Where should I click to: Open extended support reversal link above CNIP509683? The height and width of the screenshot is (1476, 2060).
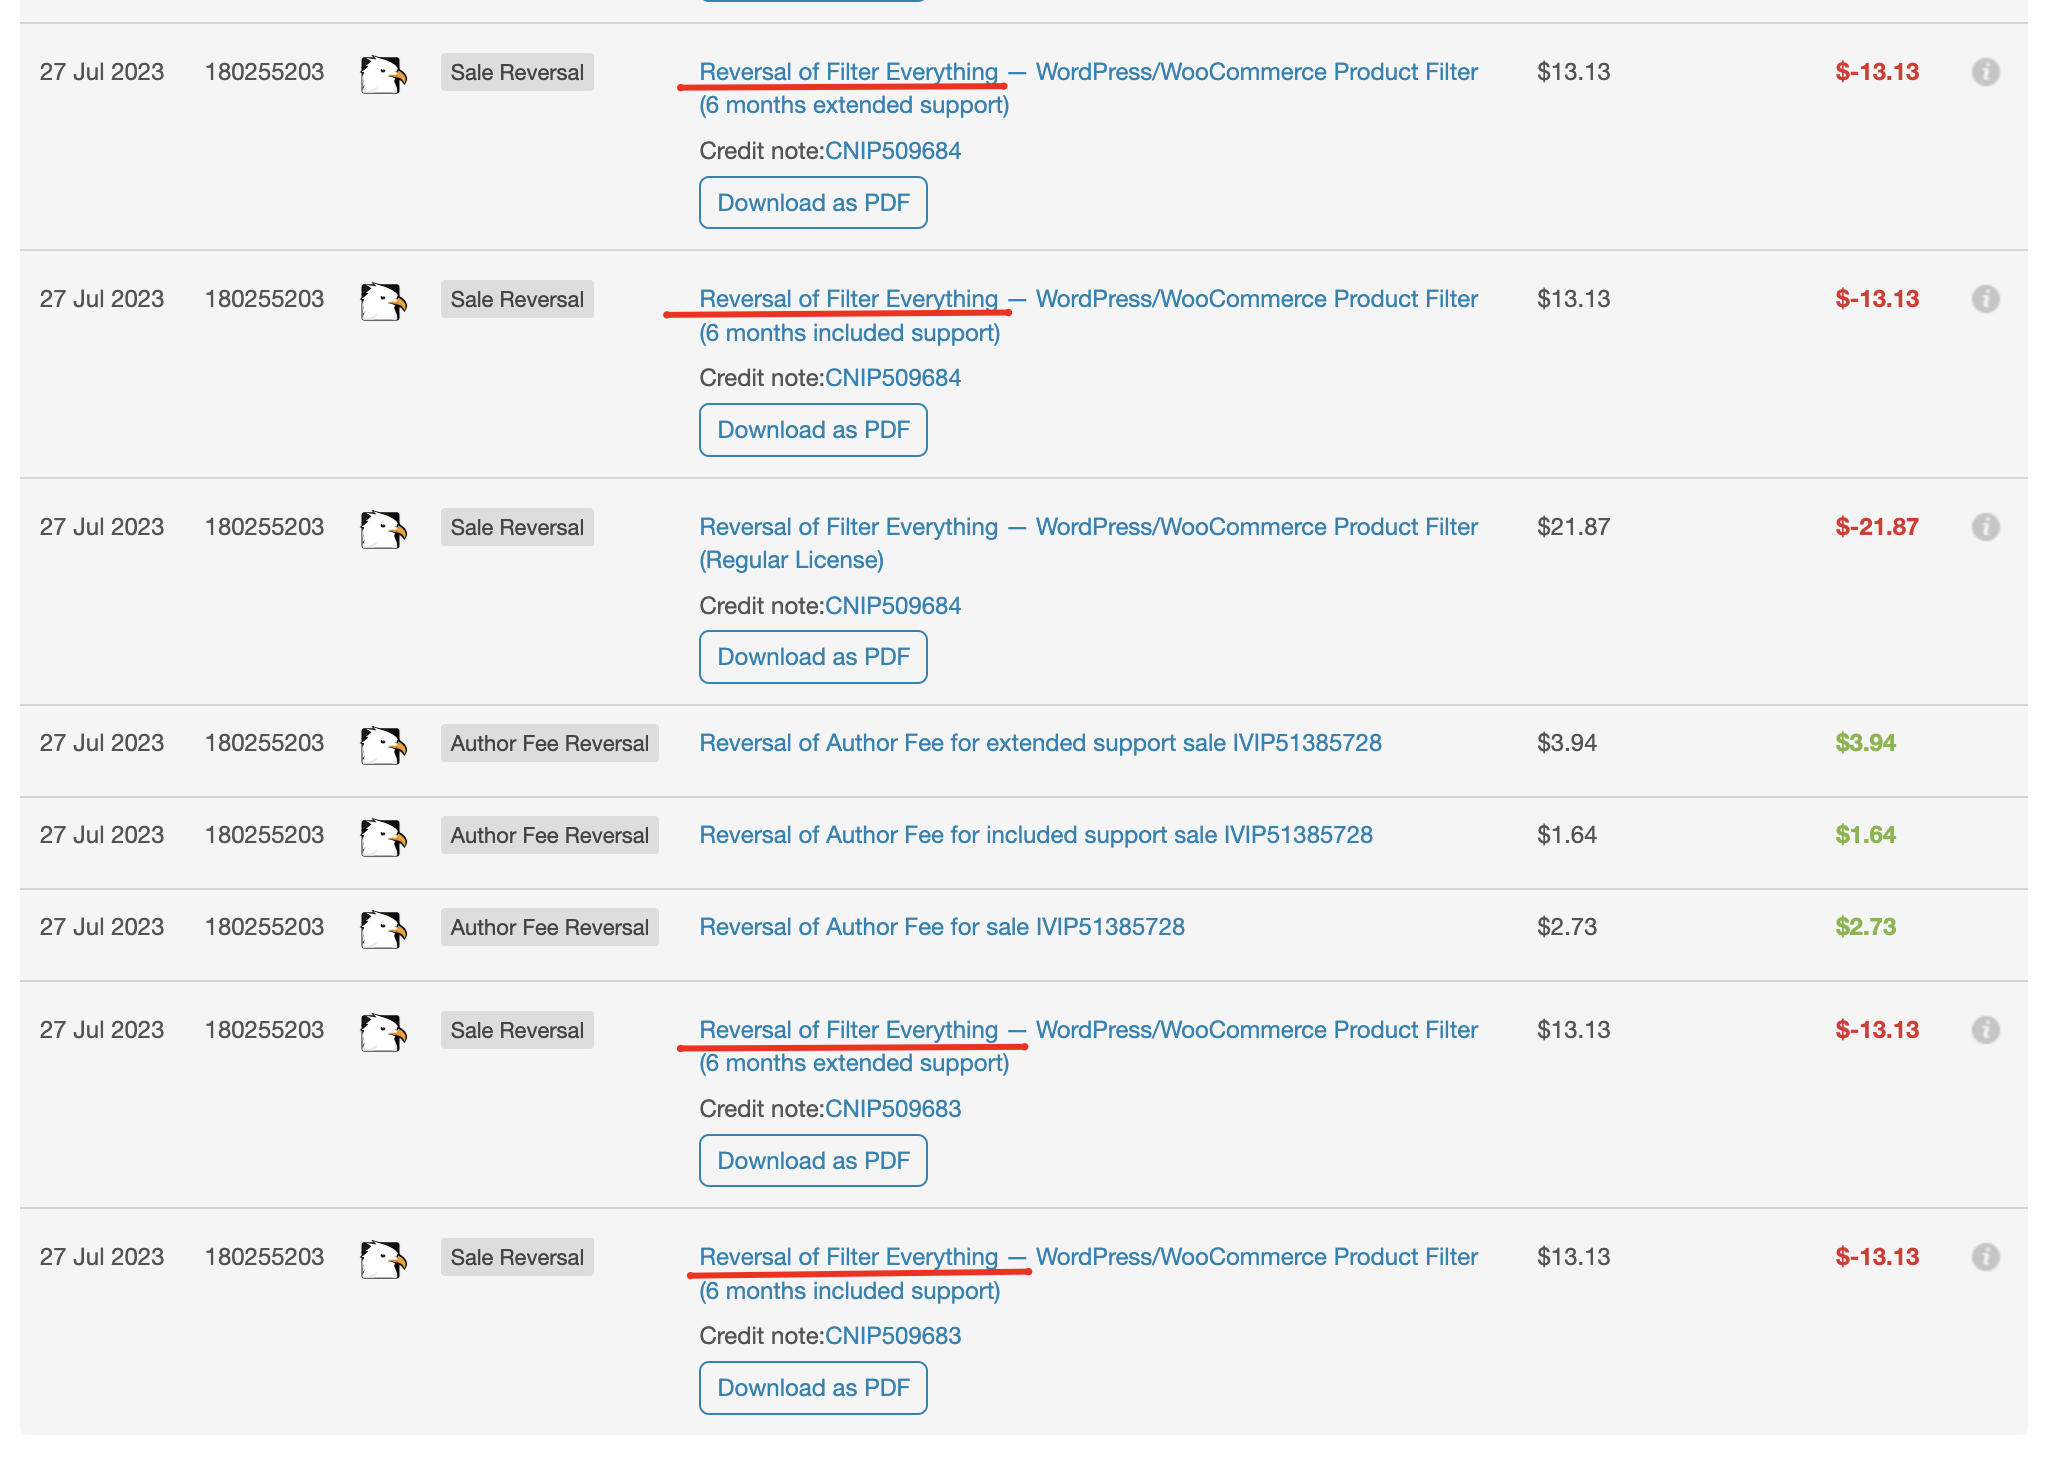click(1088, 1046)
